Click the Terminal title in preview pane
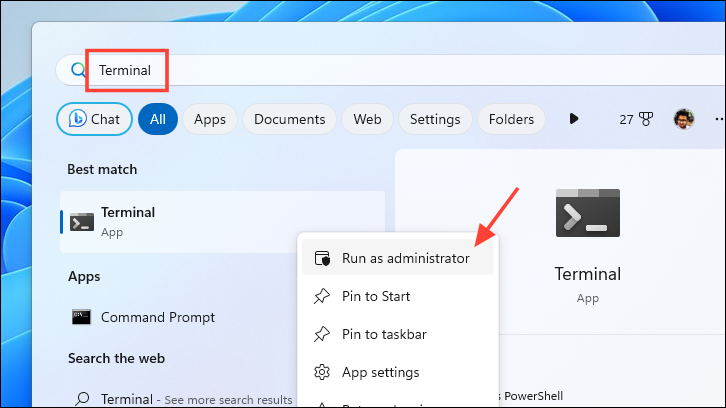 pyautogui.click(x=588, y=274)
